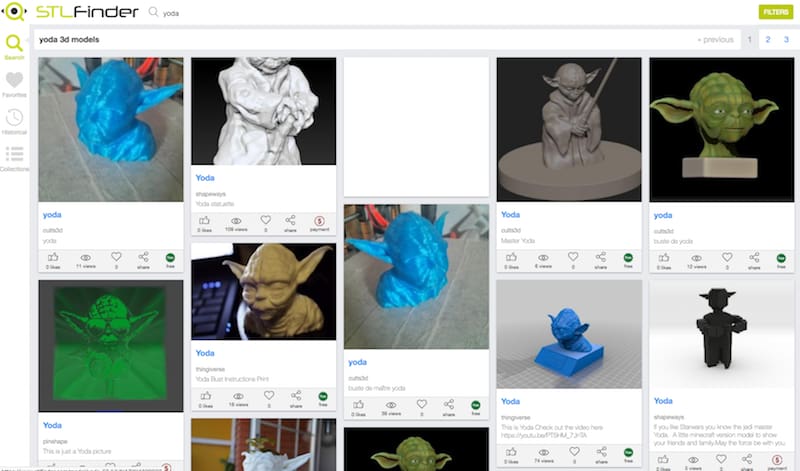This screenshot has height=471, width=800.
Task: Open Yoda title above Master Yoda text
Action: [x=510, y=215]
